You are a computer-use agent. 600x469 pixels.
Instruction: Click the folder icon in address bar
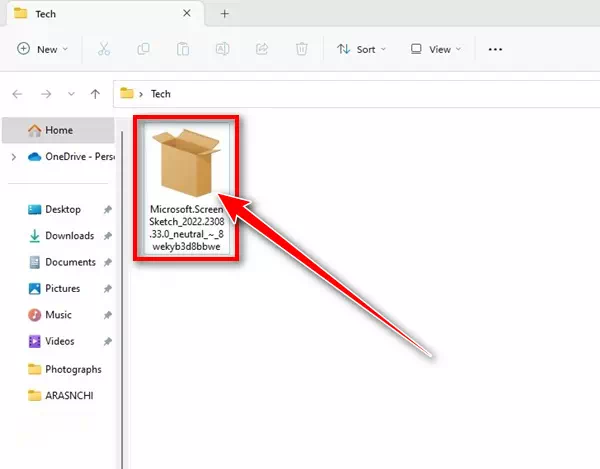click(x=127, y=93)
